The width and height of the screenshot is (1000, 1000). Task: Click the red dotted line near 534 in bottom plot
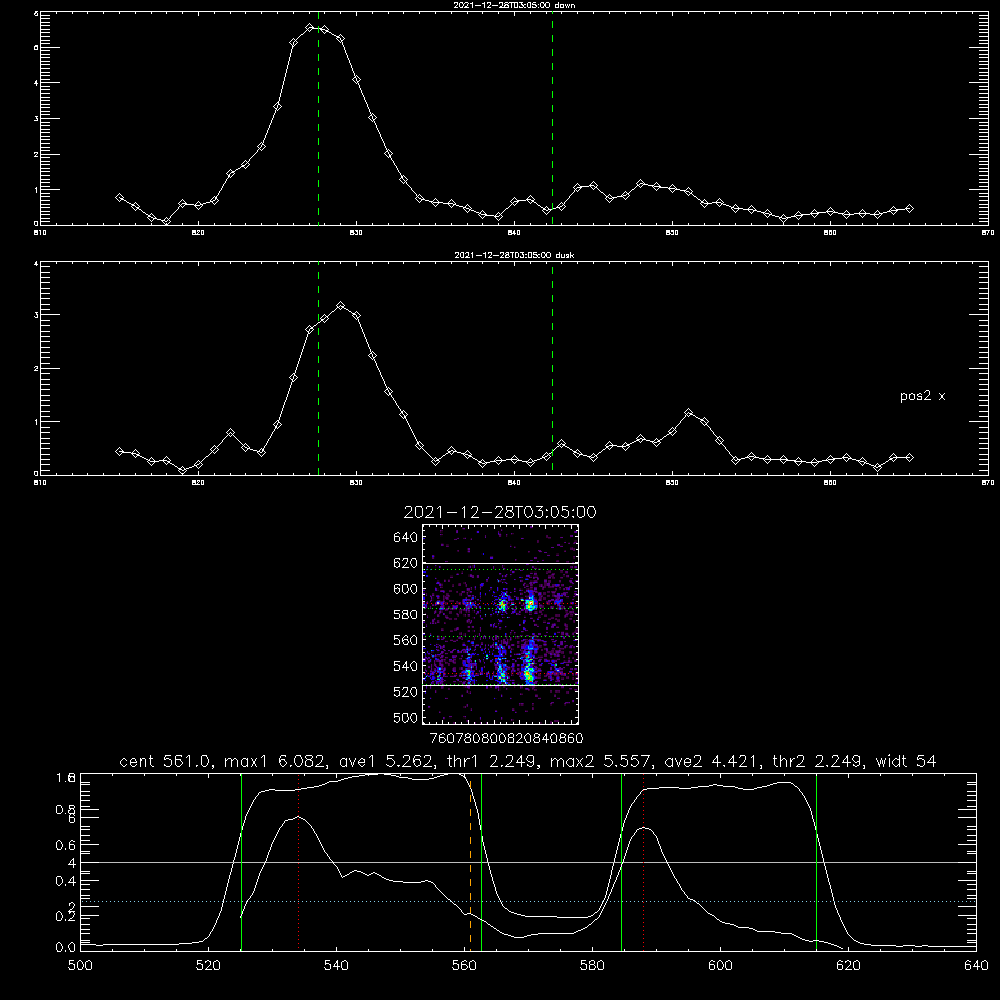point(298,861)
